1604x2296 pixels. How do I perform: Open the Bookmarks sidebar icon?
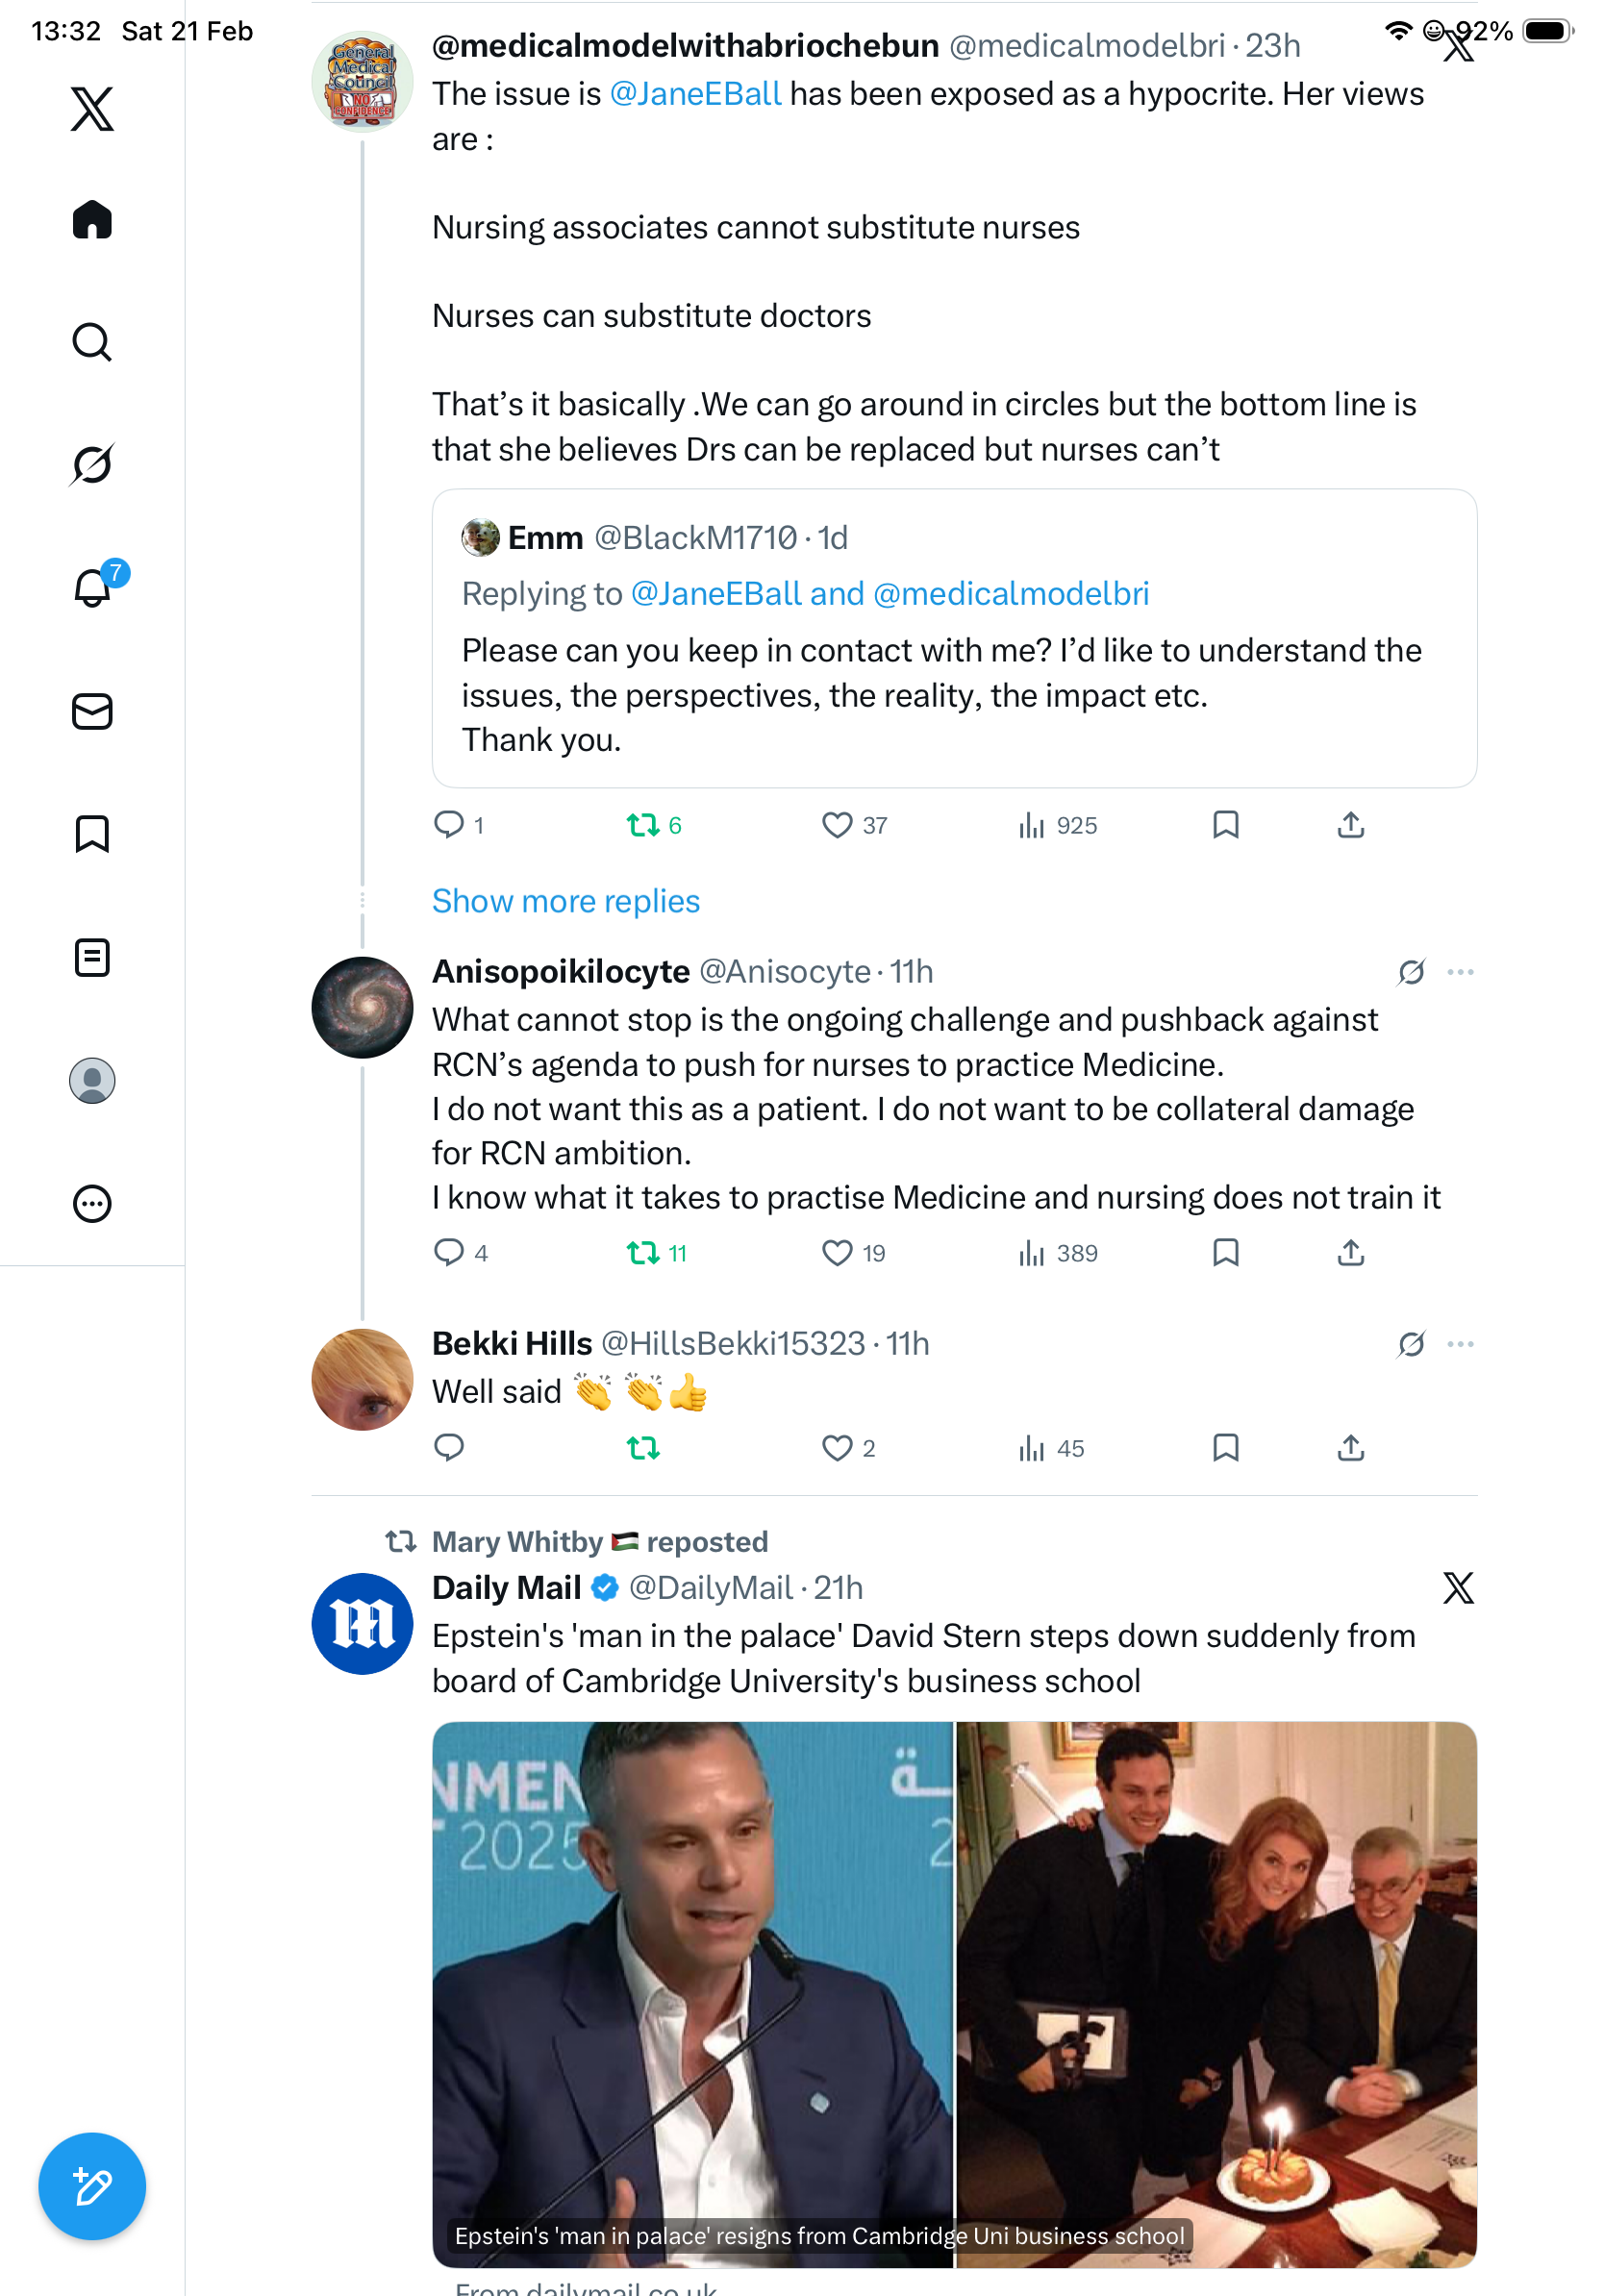(x=92, y=834)
